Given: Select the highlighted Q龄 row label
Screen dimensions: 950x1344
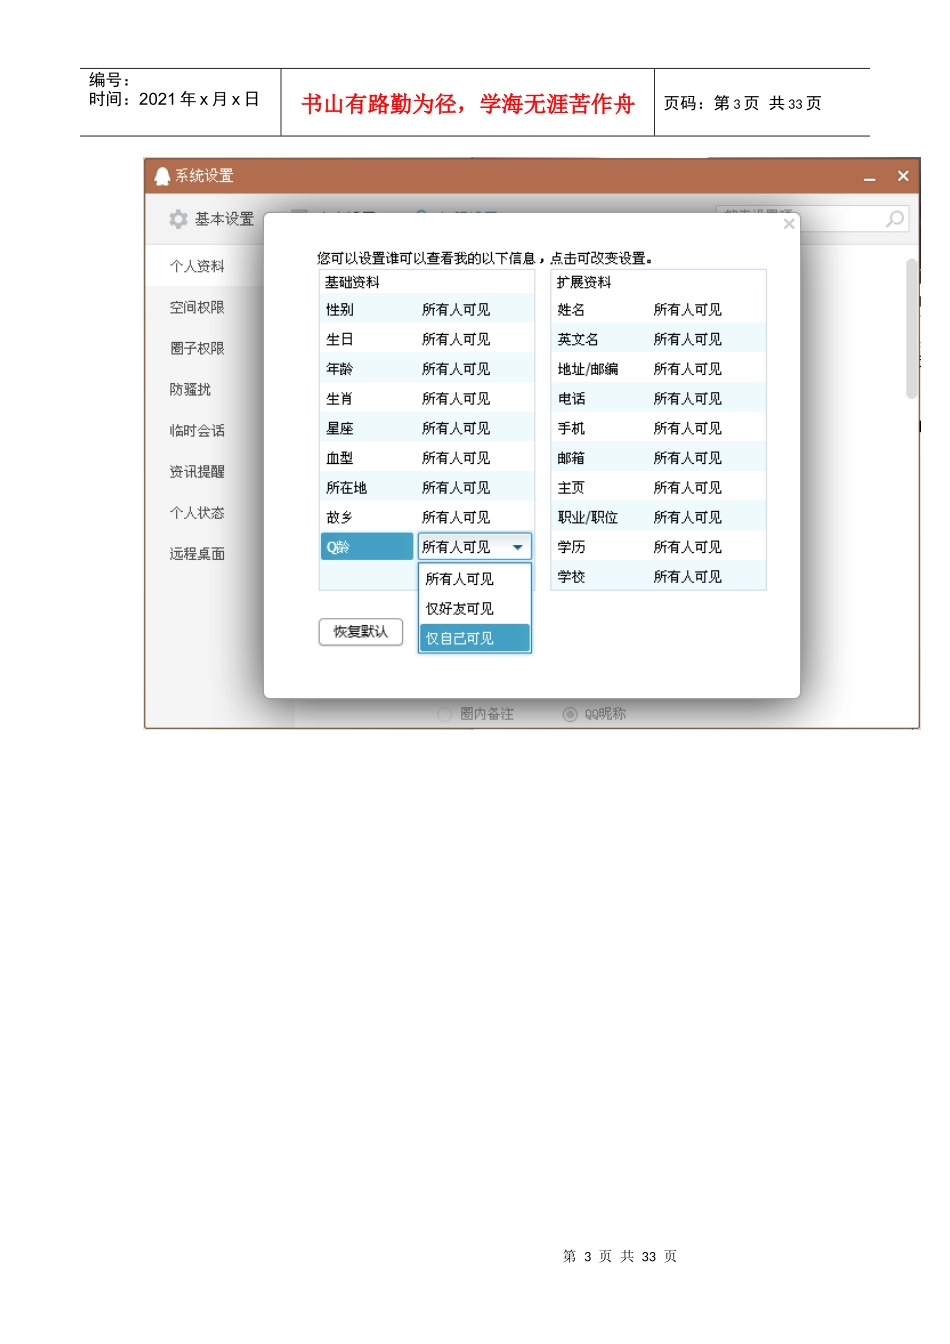Looking at the screenshot, I should (367, 547).
